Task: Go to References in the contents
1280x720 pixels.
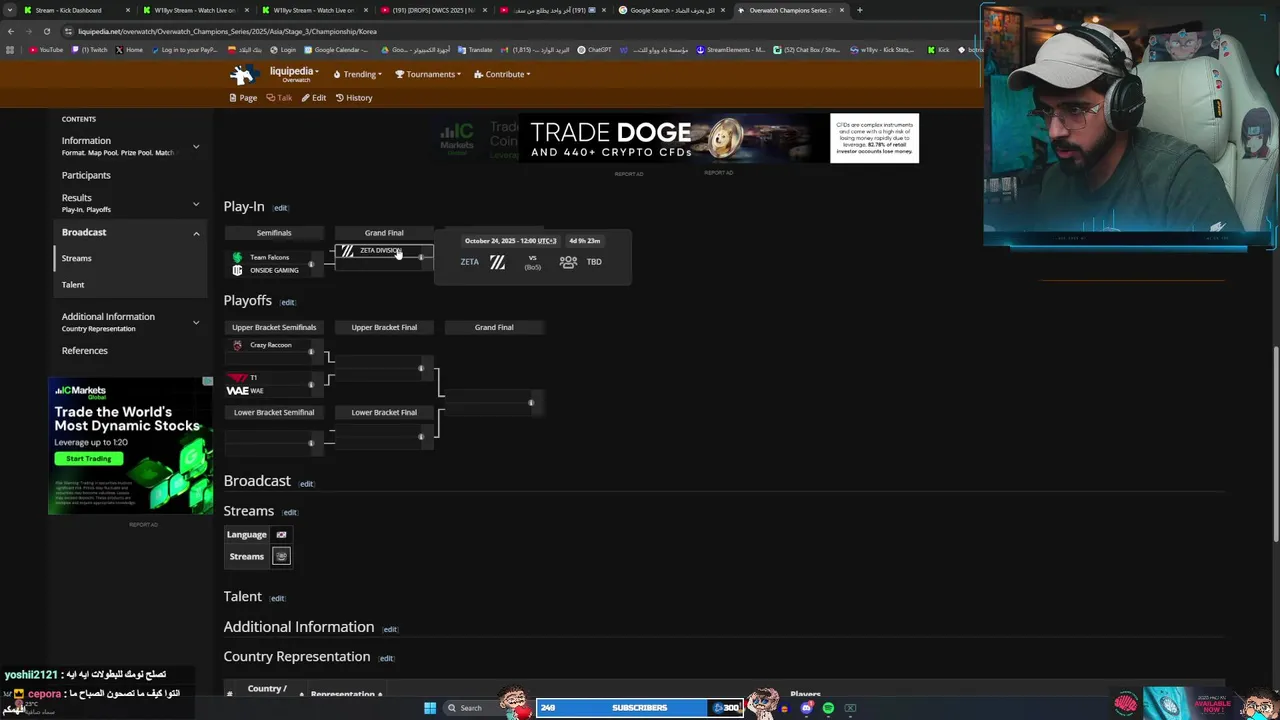Action: coord(85,351)
